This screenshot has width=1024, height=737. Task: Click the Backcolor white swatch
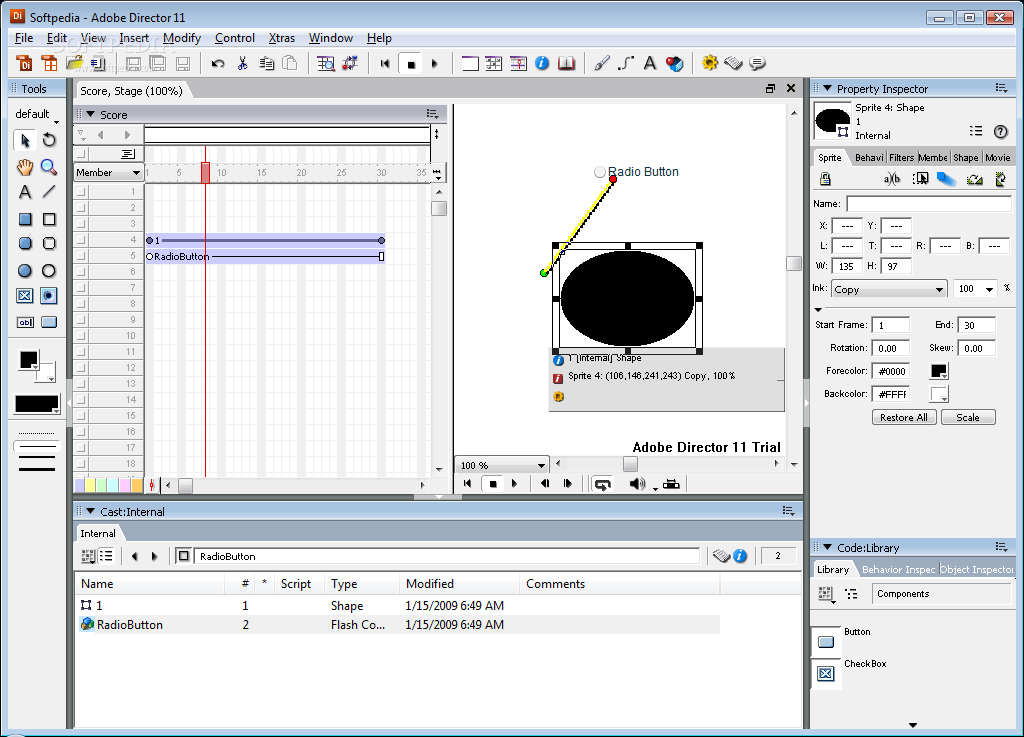(938, 394)
